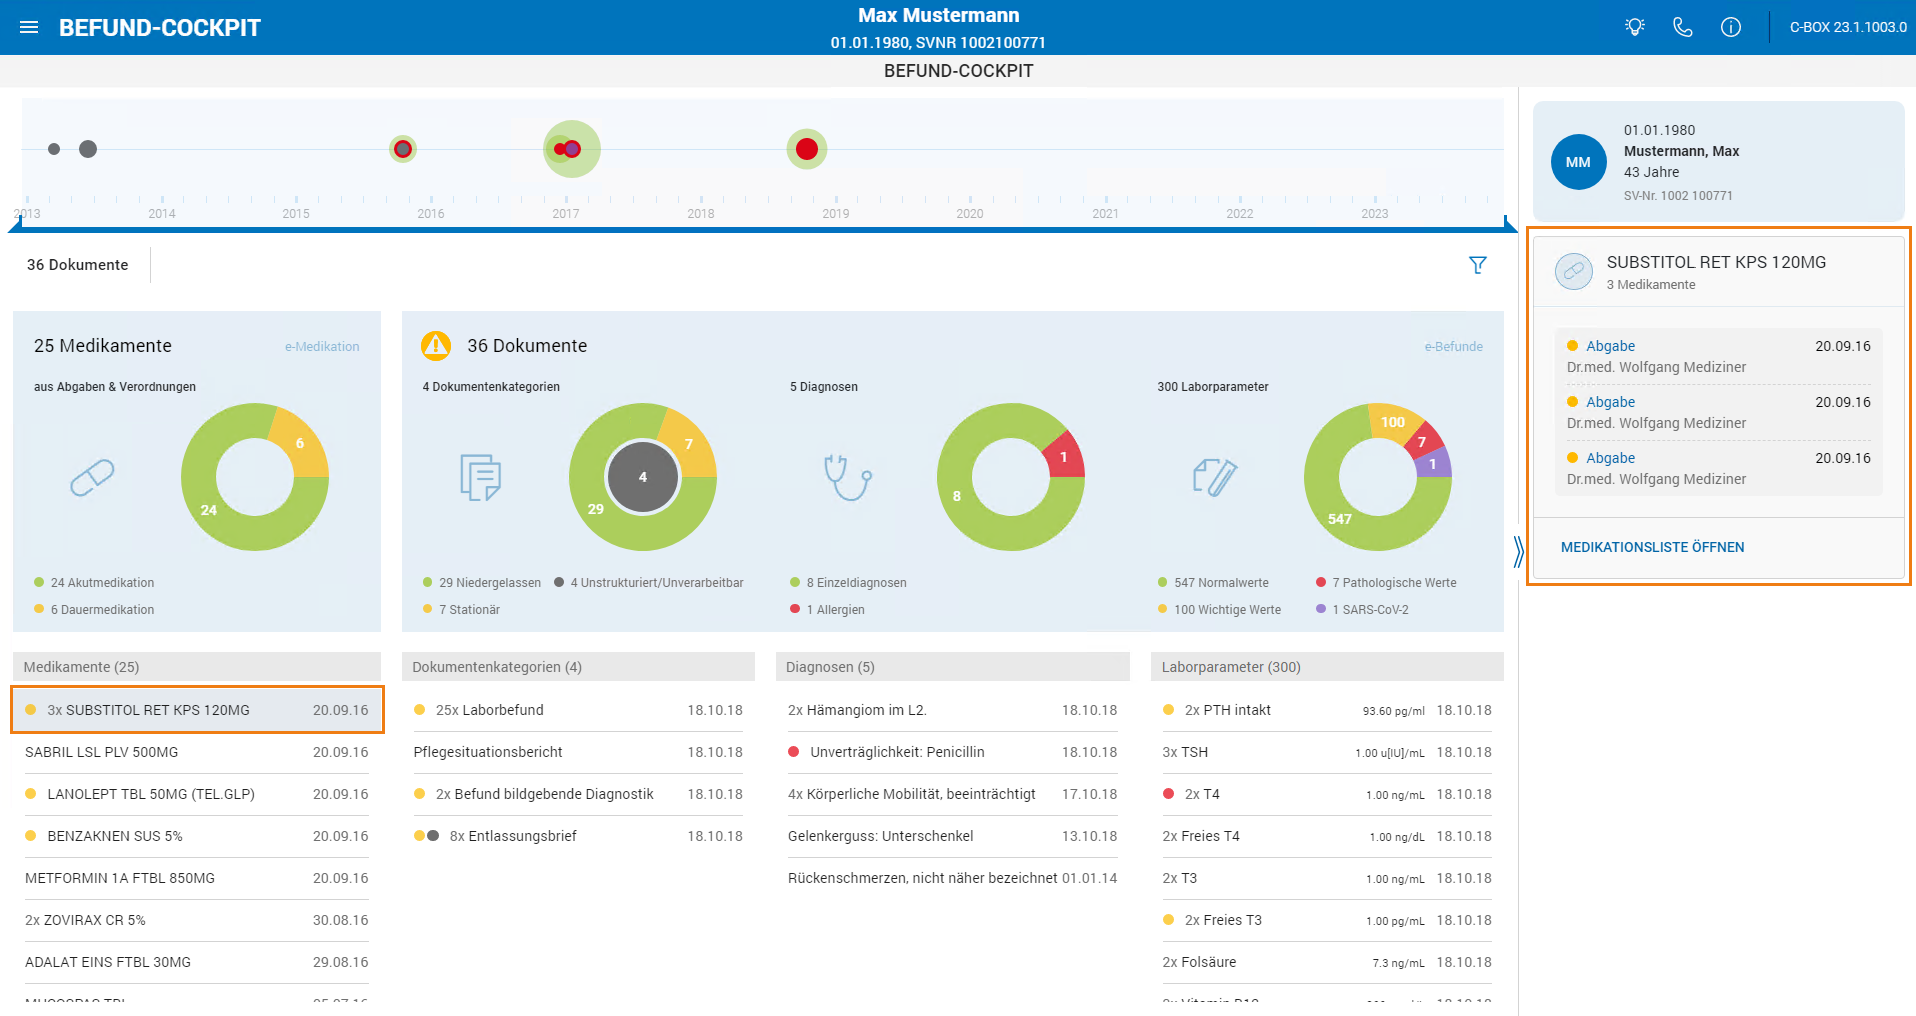Click the yellow warning triangle icon
Viewport: 1916px width, 1016px height.
pos(436,345)
